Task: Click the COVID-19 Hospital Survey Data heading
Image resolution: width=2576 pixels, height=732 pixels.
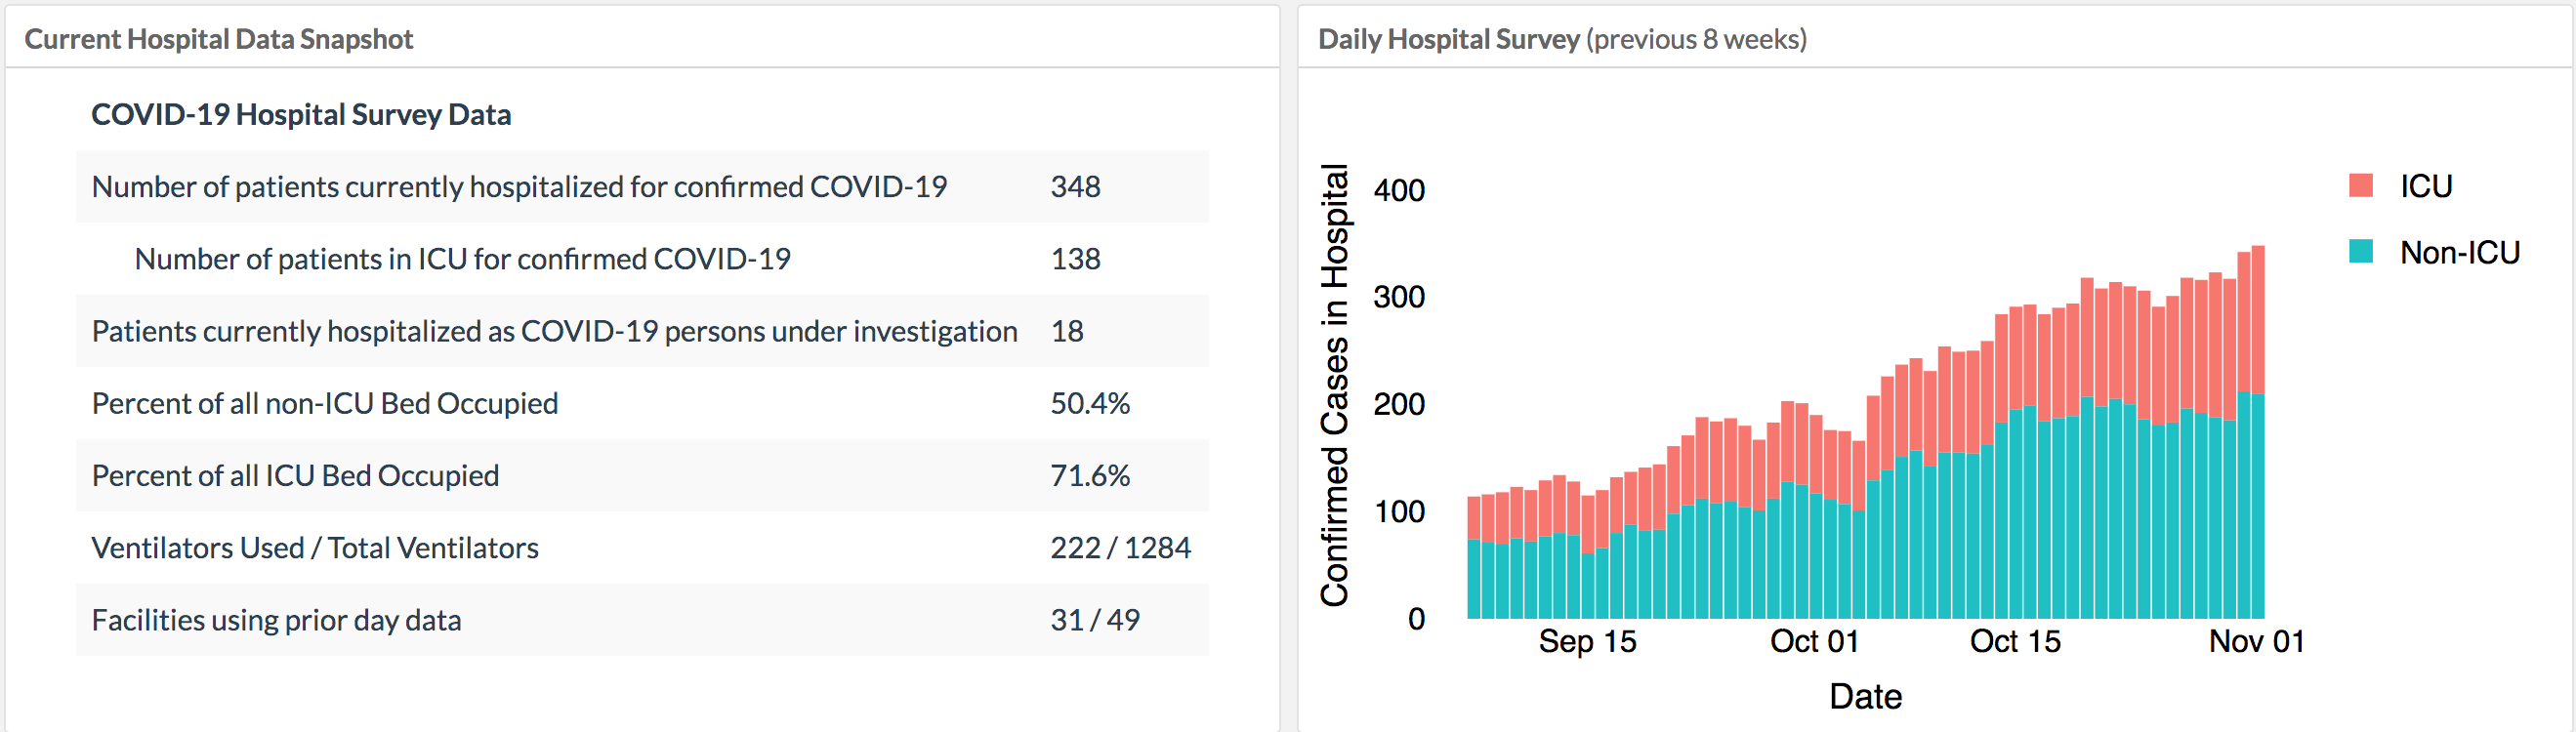Action: tap(301, 115)
